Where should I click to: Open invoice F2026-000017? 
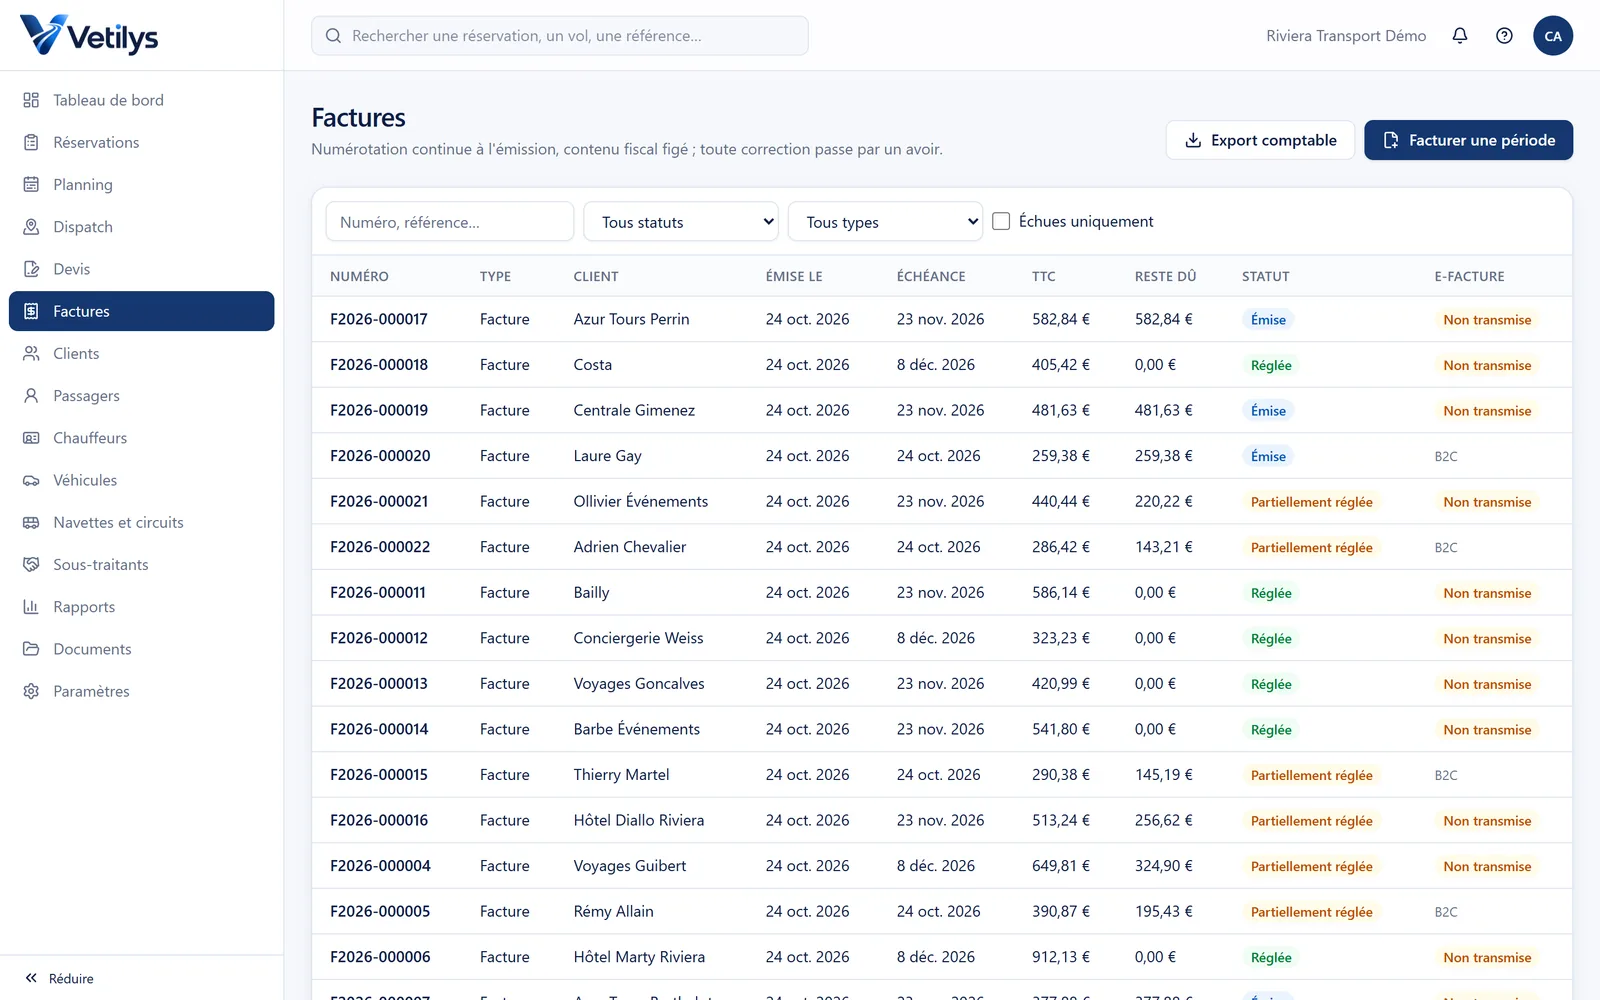coord(379,319)
